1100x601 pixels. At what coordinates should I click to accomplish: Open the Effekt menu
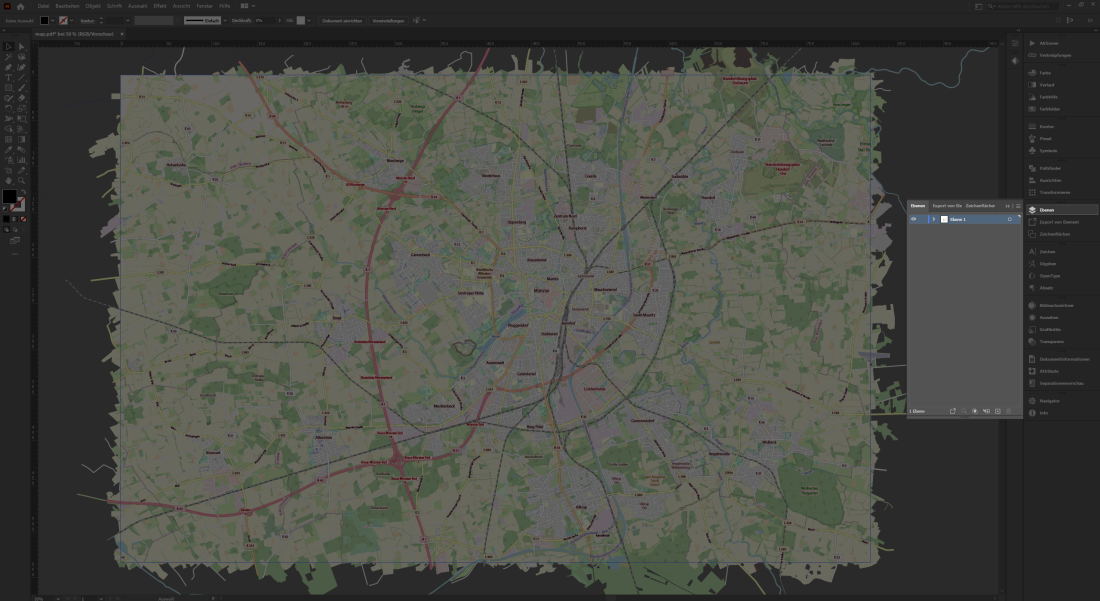point(160,6)
